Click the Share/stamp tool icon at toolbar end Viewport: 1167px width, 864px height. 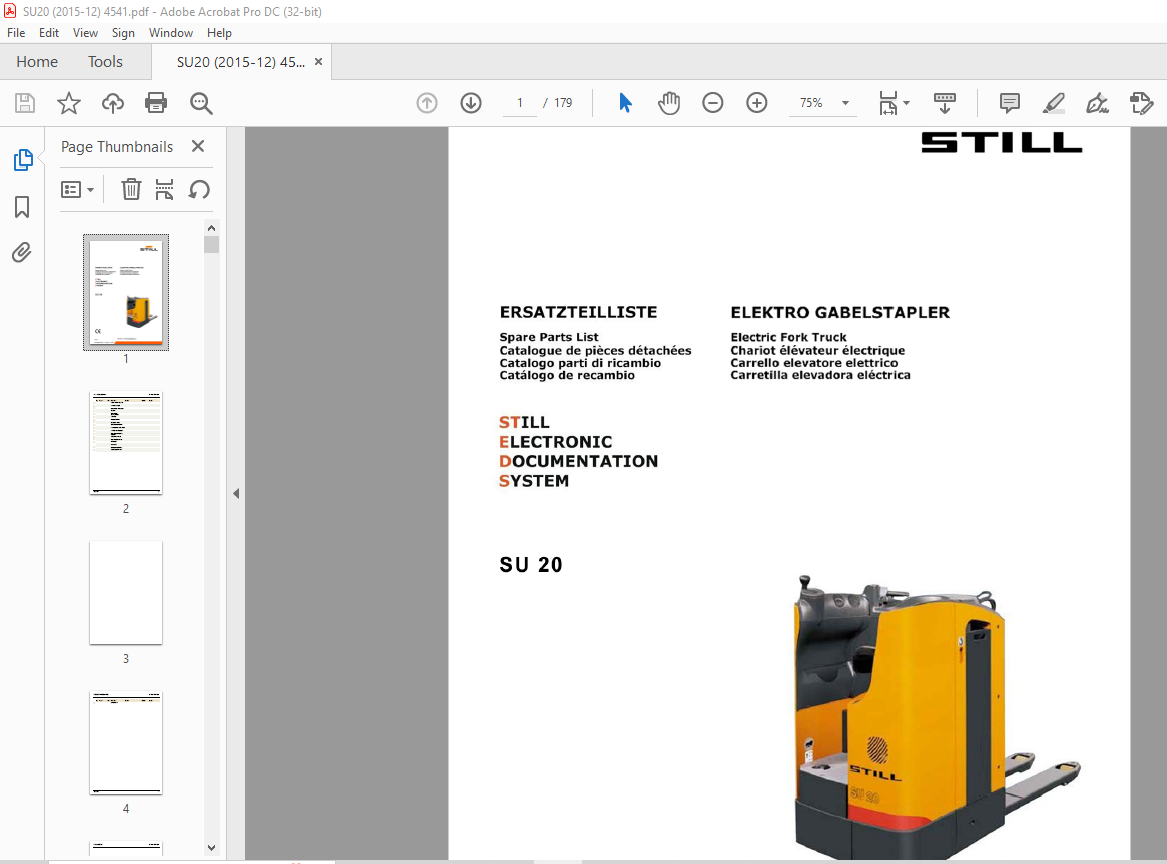coord(1141,103)
